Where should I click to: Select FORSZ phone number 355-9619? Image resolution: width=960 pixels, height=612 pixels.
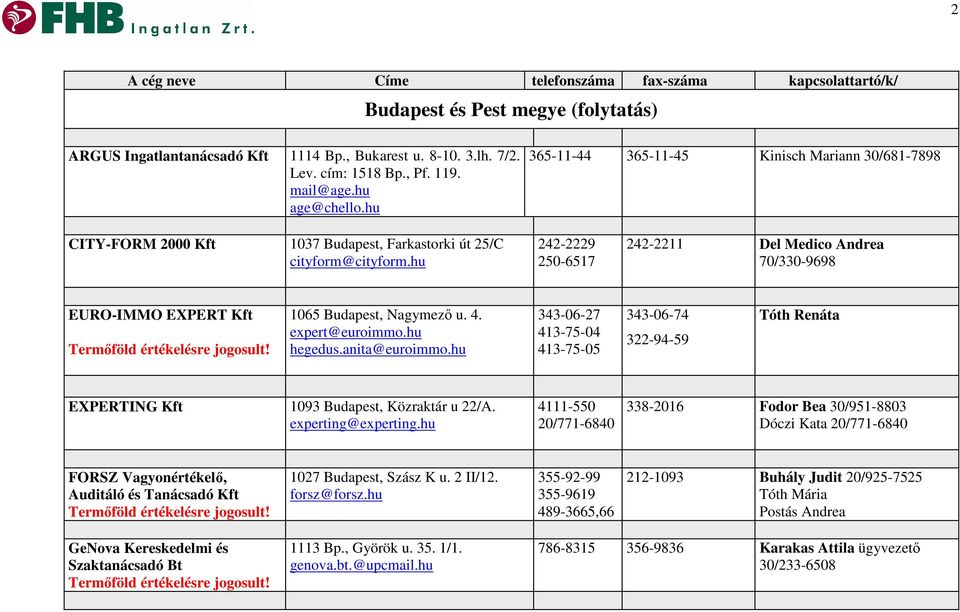566,494
